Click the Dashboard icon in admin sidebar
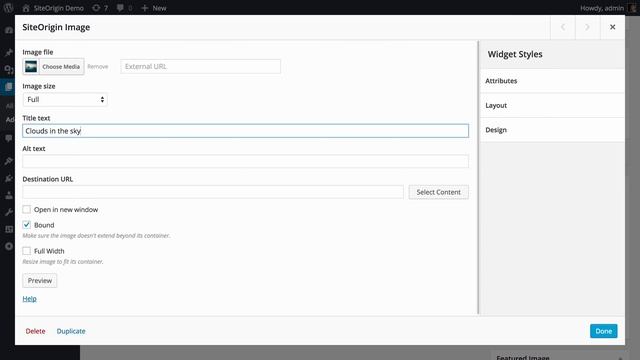The height and width of the screenshot is (360, 640). [x=9, y=31]
